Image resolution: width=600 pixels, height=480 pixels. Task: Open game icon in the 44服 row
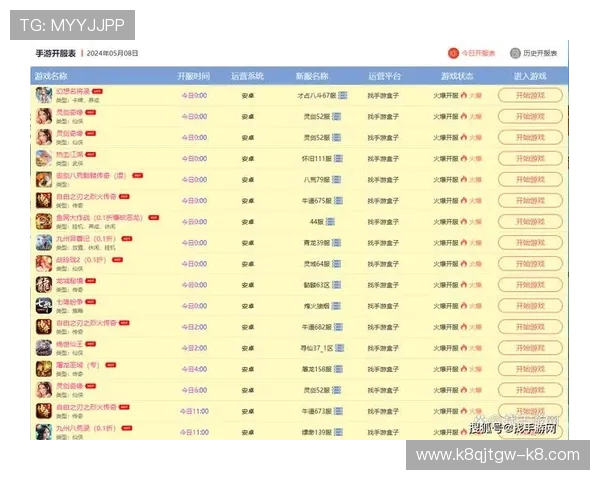44,221
